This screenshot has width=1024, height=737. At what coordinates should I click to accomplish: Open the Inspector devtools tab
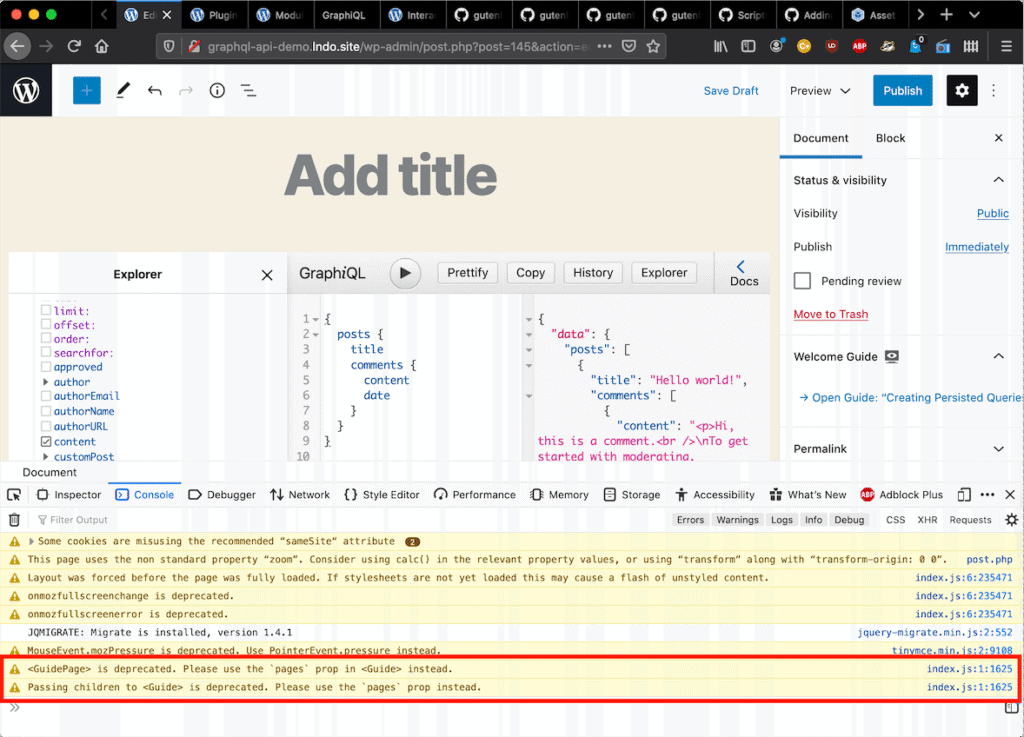[69, 495]
